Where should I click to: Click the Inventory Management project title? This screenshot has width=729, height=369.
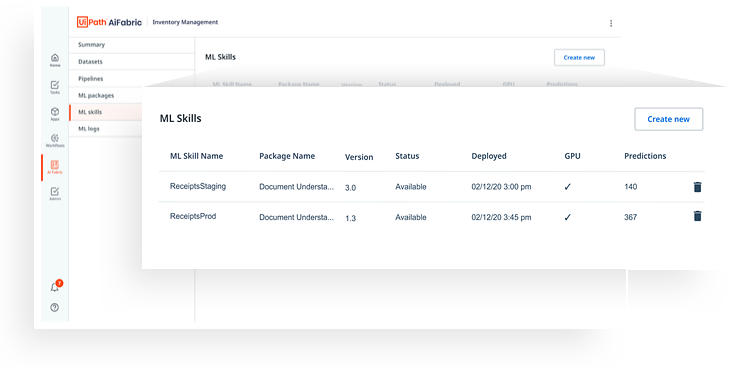coord(185,22)
